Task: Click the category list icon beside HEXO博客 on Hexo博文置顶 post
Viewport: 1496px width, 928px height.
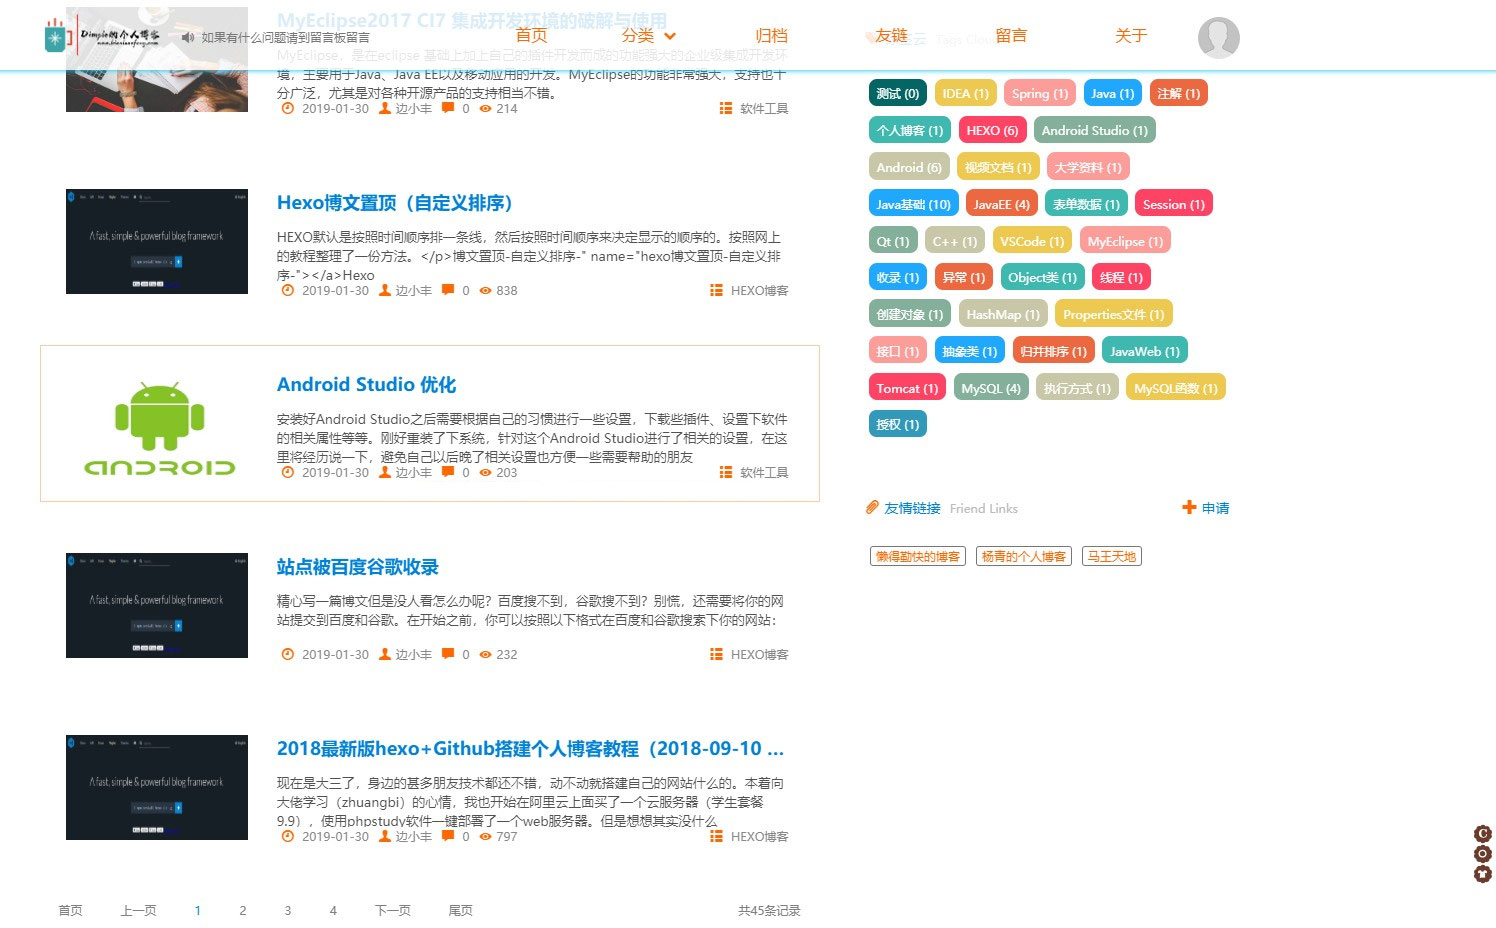Action: click(716, 291)
